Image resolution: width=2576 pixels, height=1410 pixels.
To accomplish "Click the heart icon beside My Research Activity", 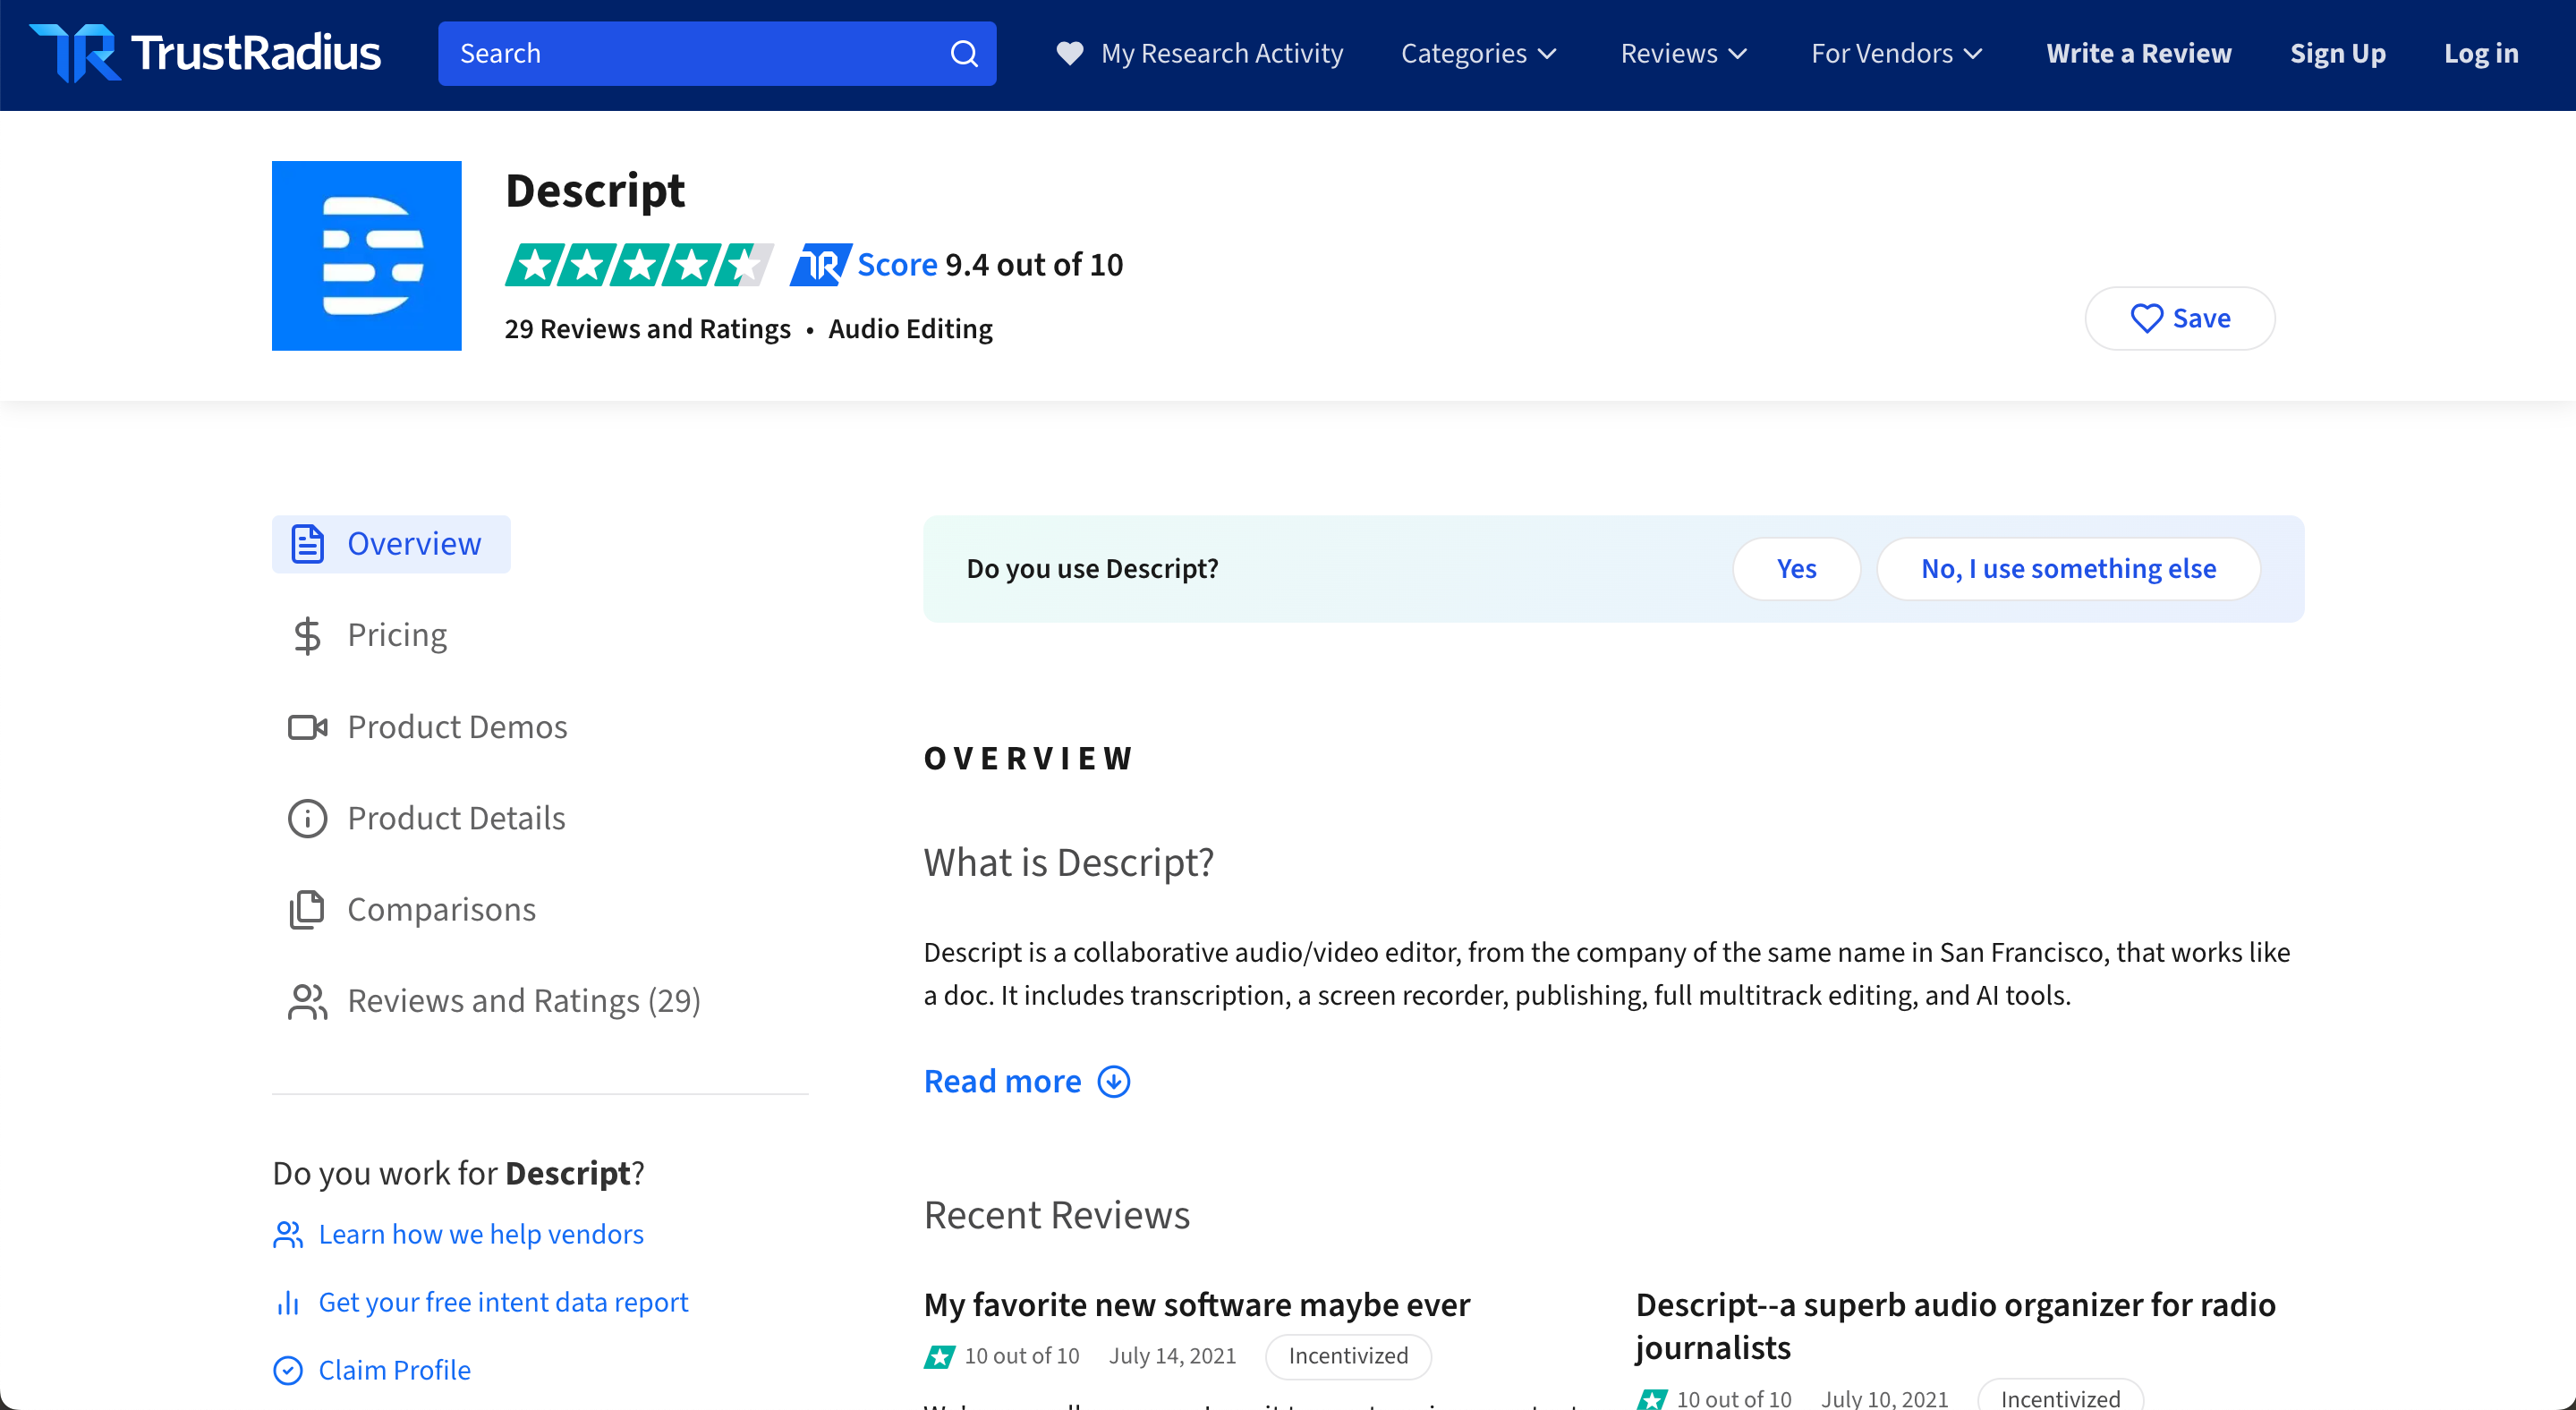I will point(1070,54).
